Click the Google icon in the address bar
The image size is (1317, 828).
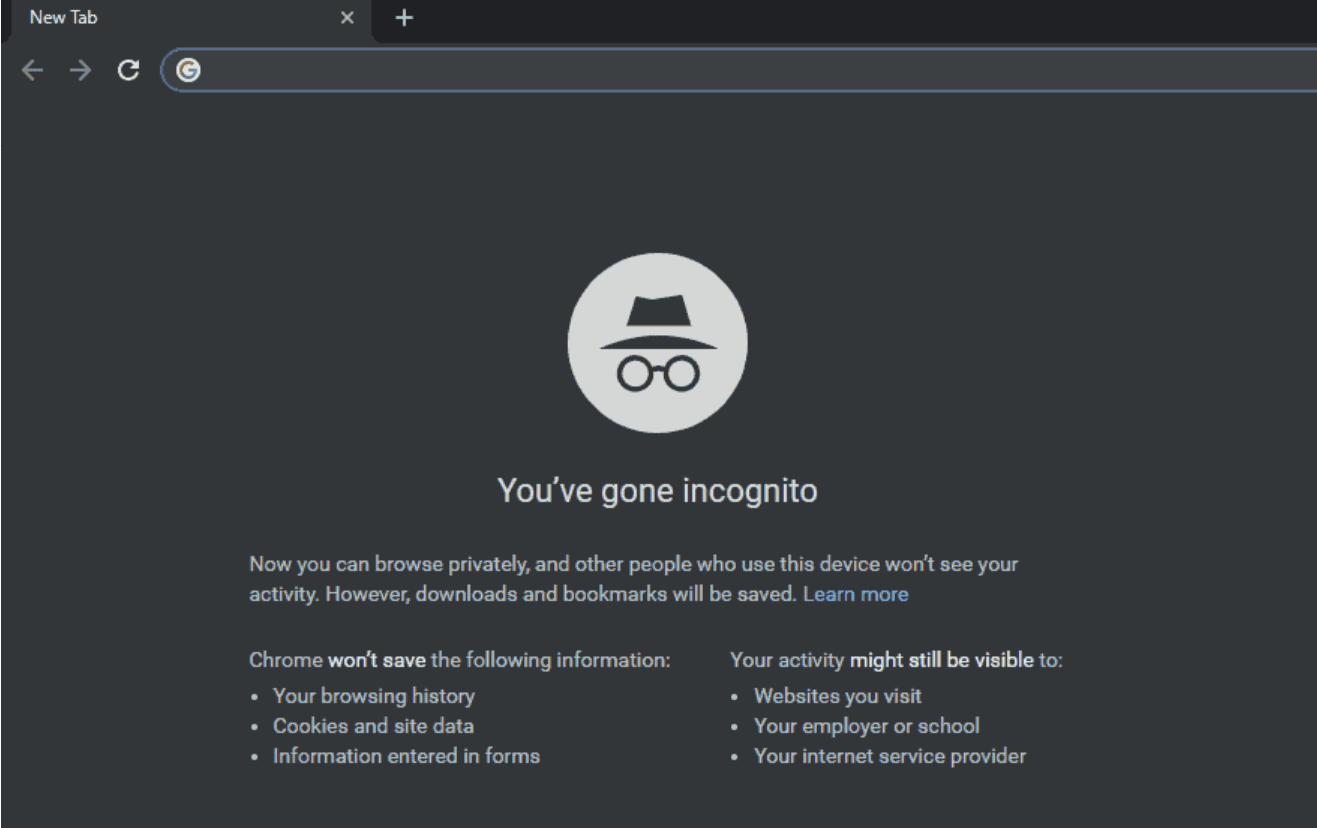[188, 70]
